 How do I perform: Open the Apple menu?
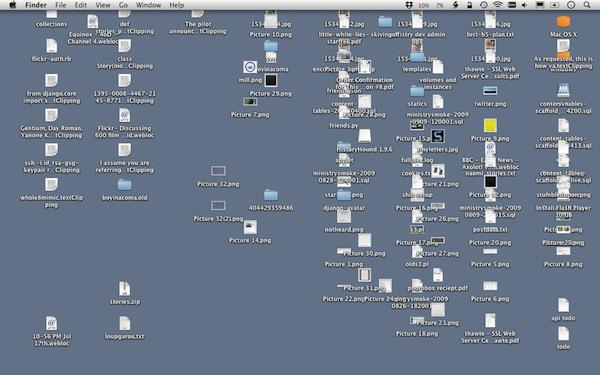point(13,5)
